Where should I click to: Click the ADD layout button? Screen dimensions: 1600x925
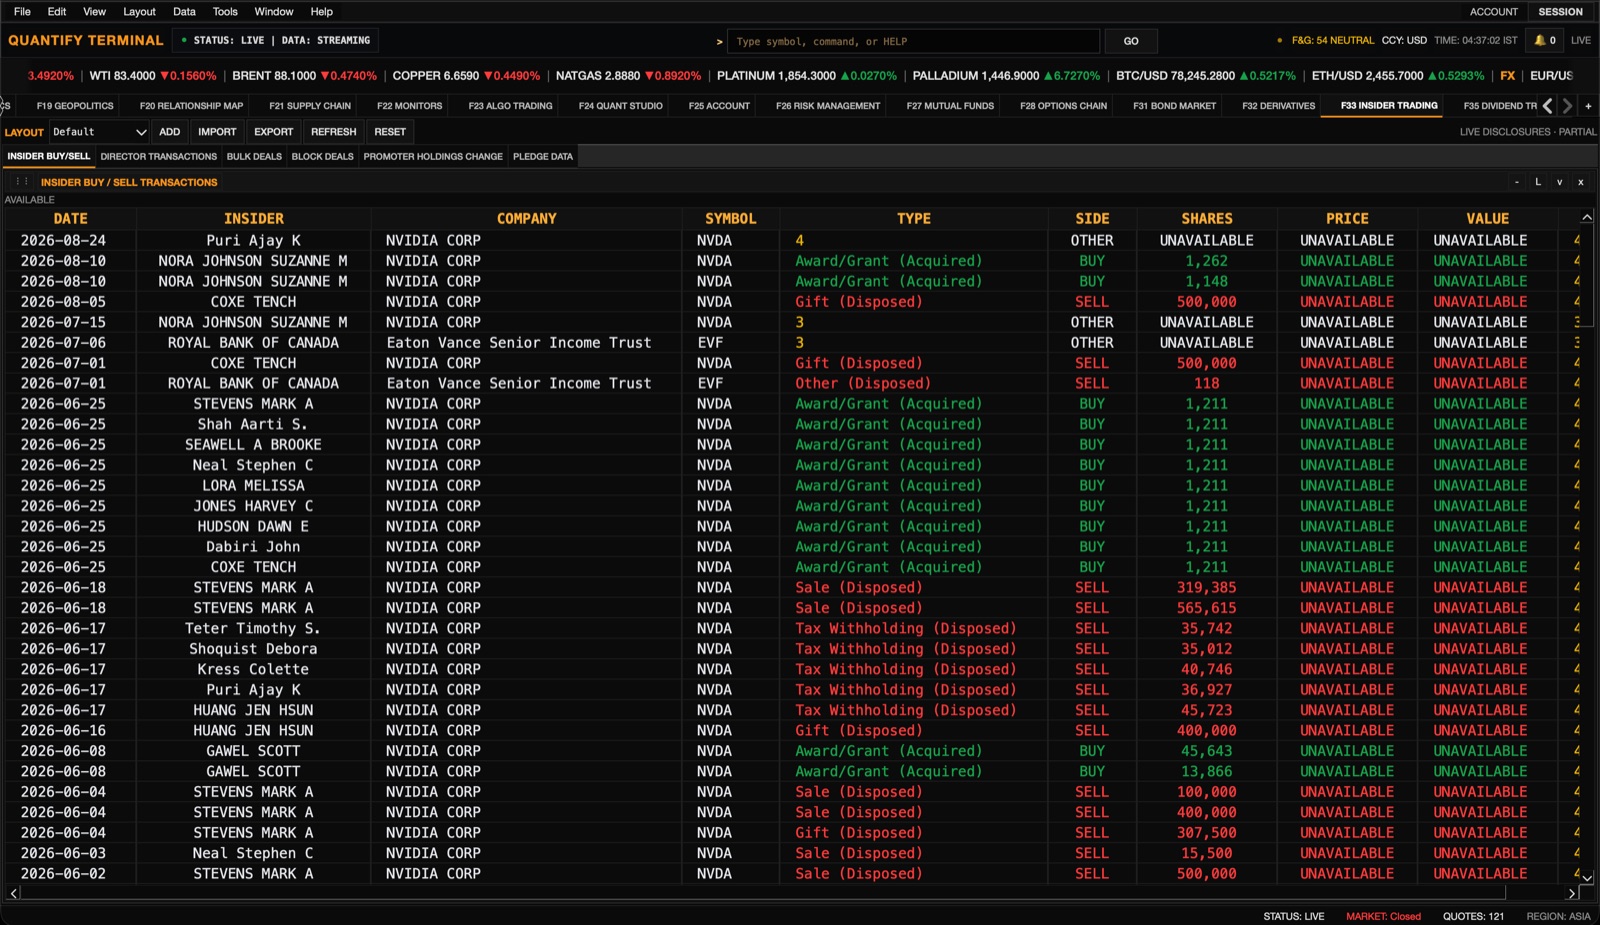170,132
